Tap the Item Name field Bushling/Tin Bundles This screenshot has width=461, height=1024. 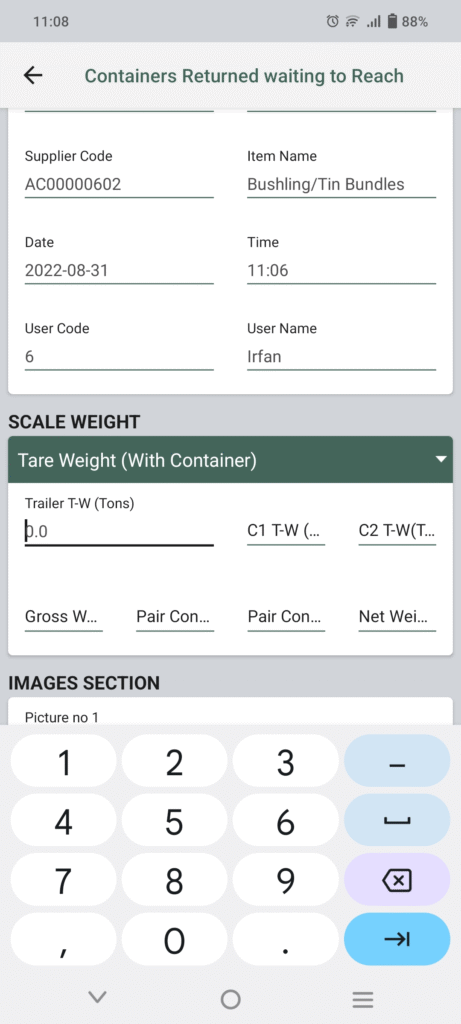pyautogui.click(x=341, y=185)
